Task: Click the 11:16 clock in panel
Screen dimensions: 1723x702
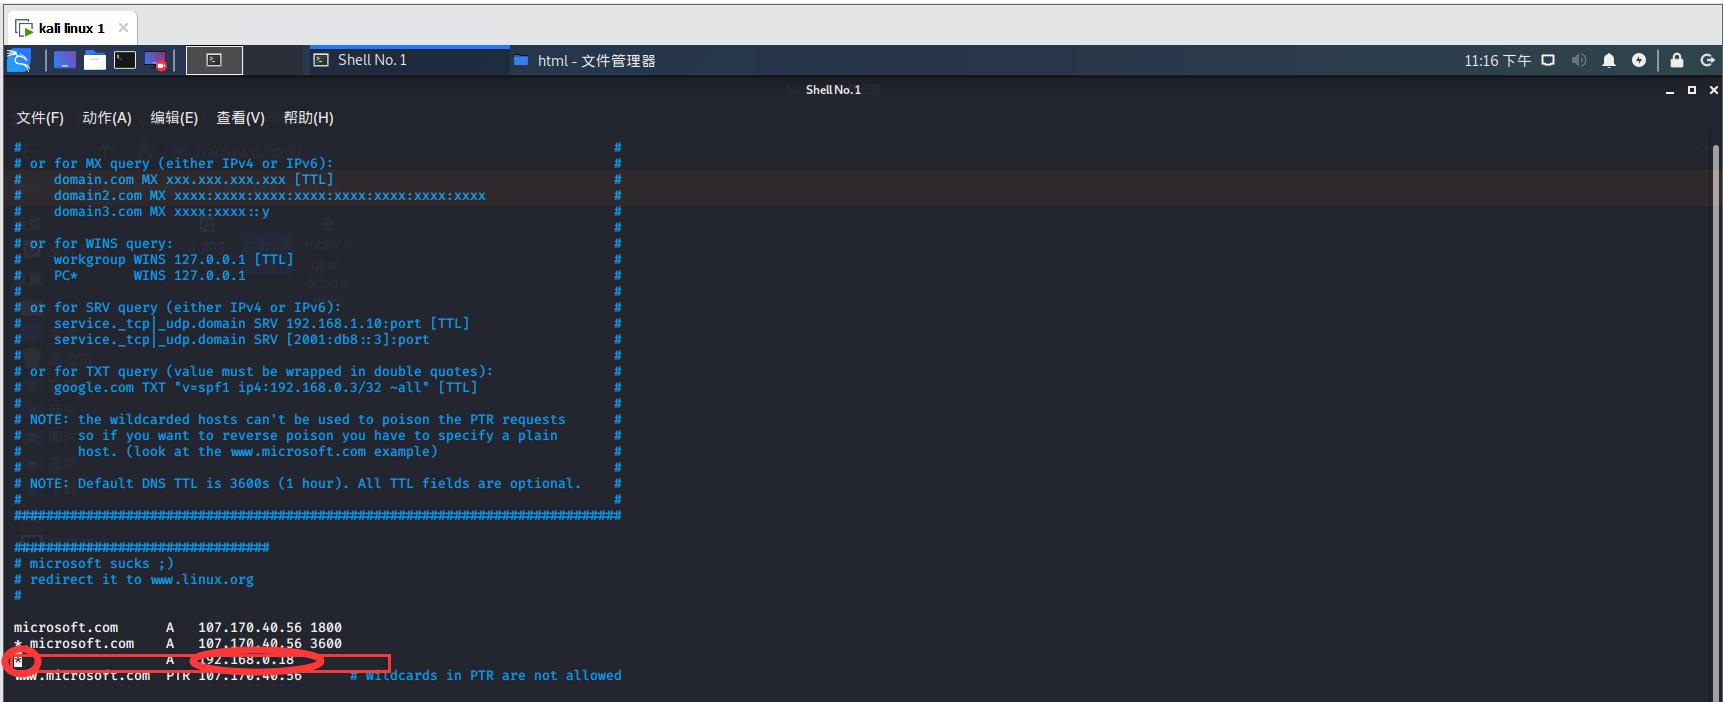Action: (x=1497, y=61)
